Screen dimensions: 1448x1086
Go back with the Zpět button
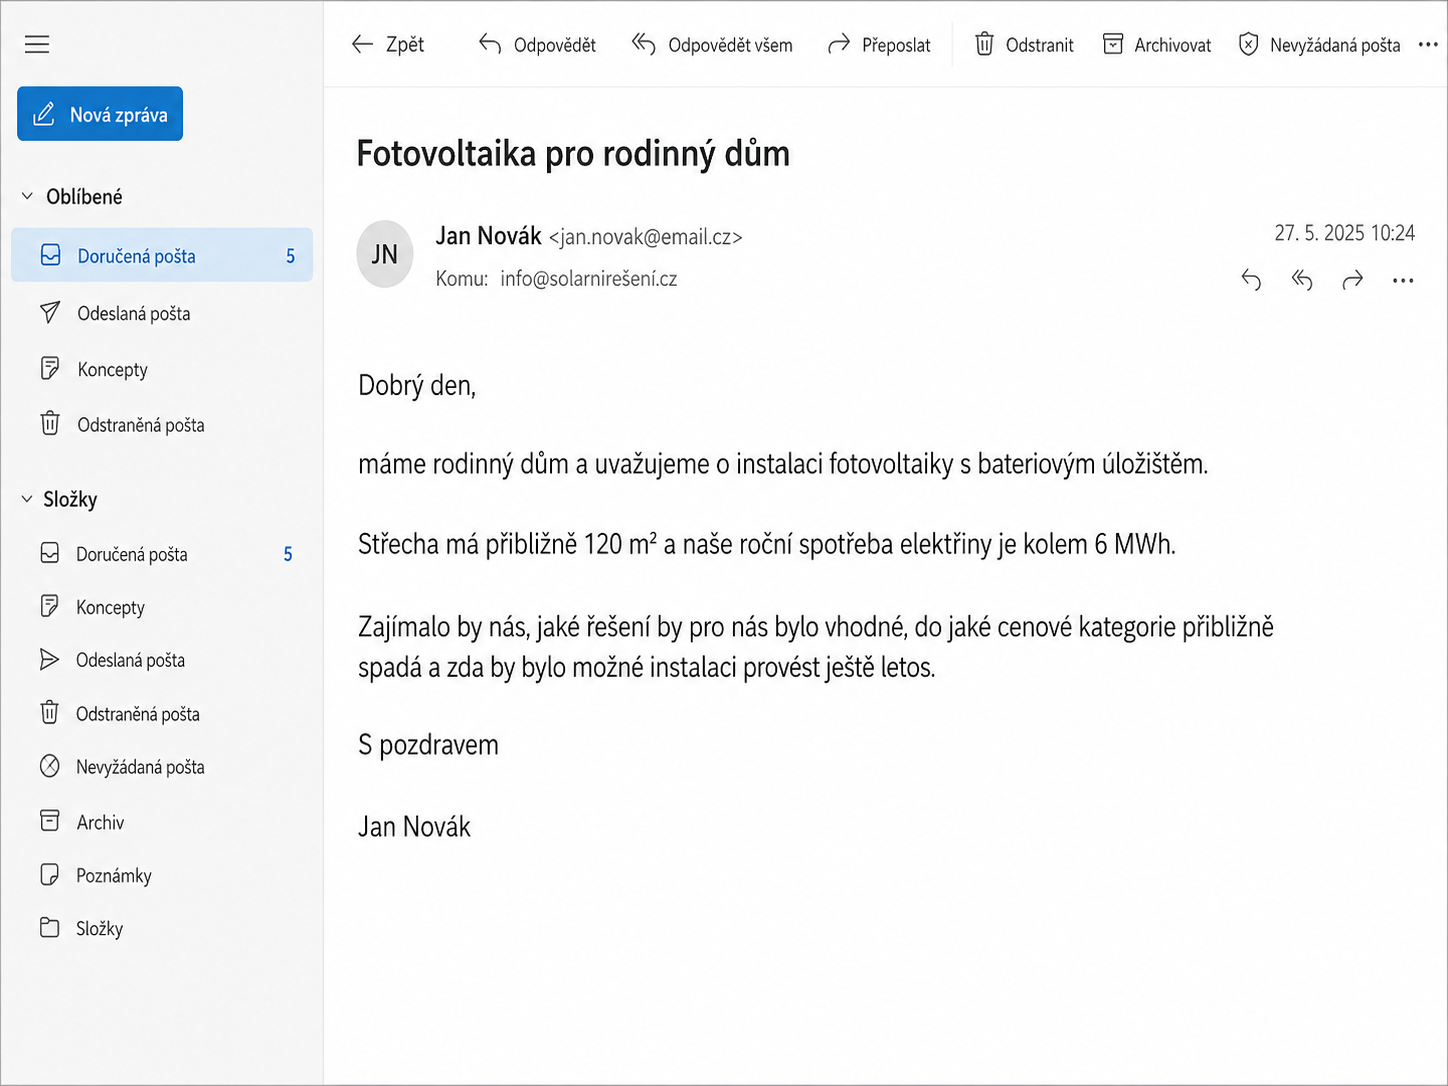(x=388, y=45)
